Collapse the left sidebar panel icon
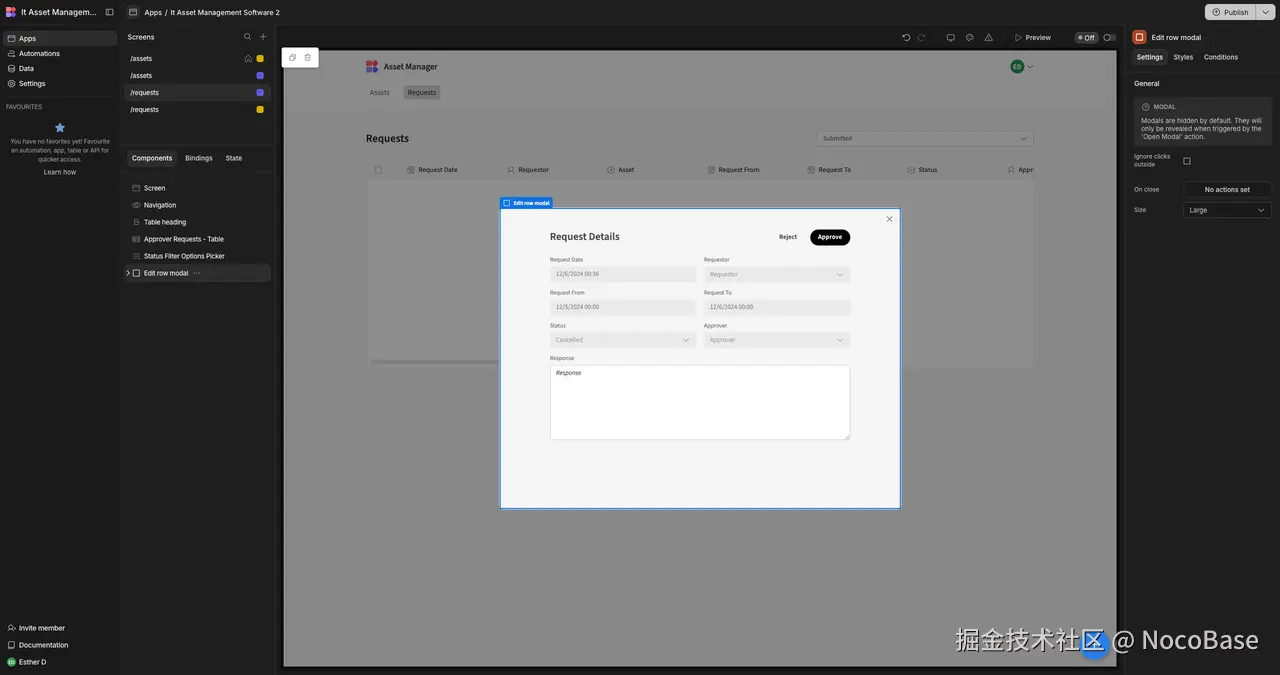Viewport: 1280px width, 675px height. pos(110,12)
